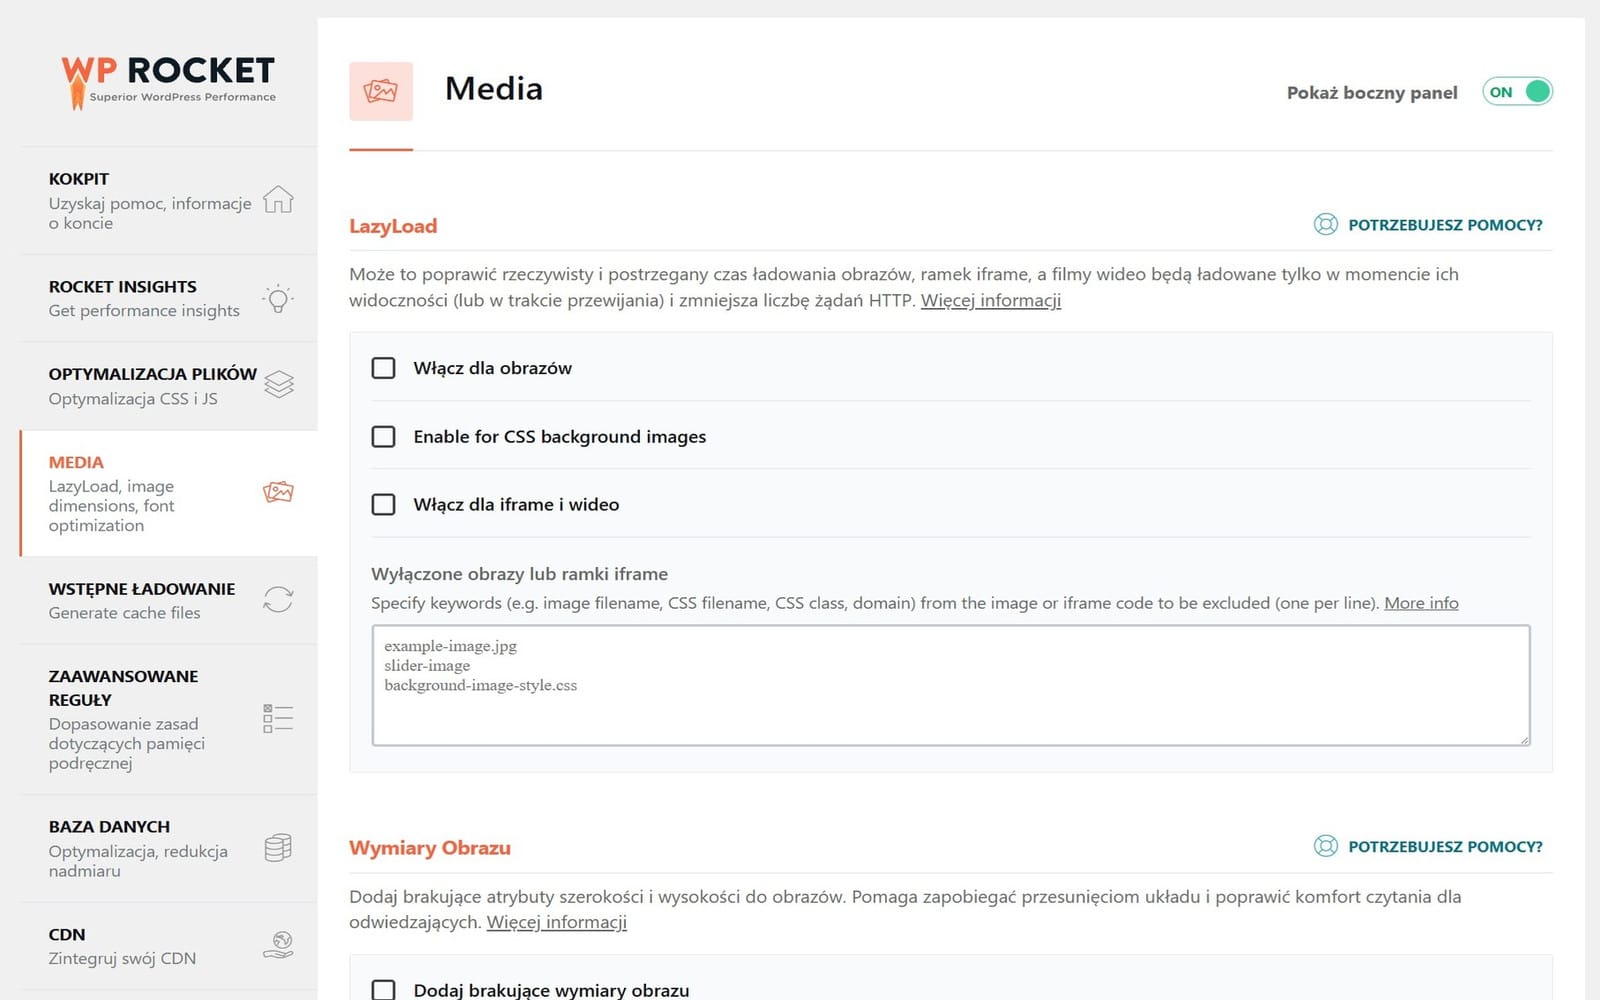The image size is (1600, 1000).
Task: Select the Media menu item
Action: coord(169,493)
